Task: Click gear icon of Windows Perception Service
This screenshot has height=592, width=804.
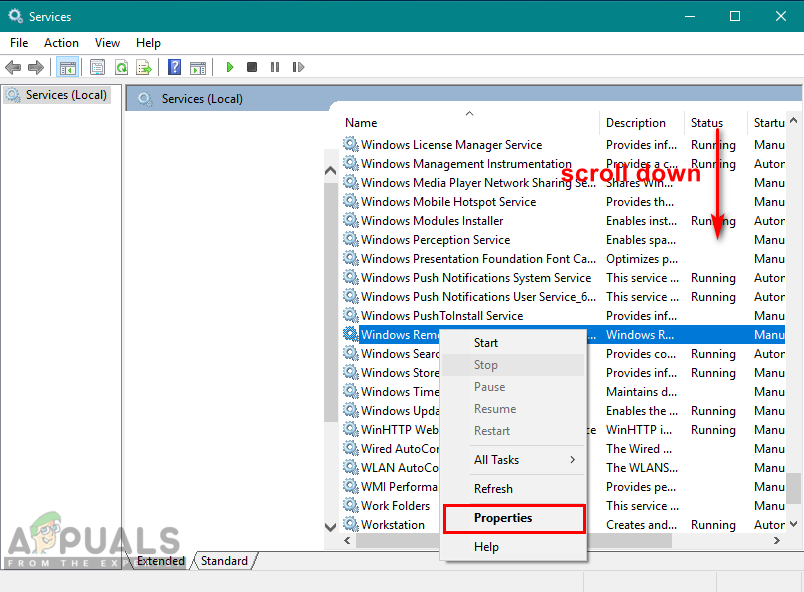Action: (351, 239)
